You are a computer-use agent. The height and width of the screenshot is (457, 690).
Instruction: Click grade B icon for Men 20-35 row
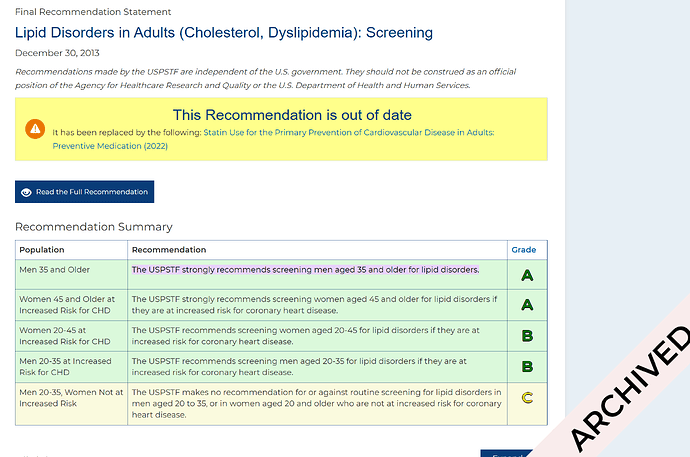click(527, 367)
